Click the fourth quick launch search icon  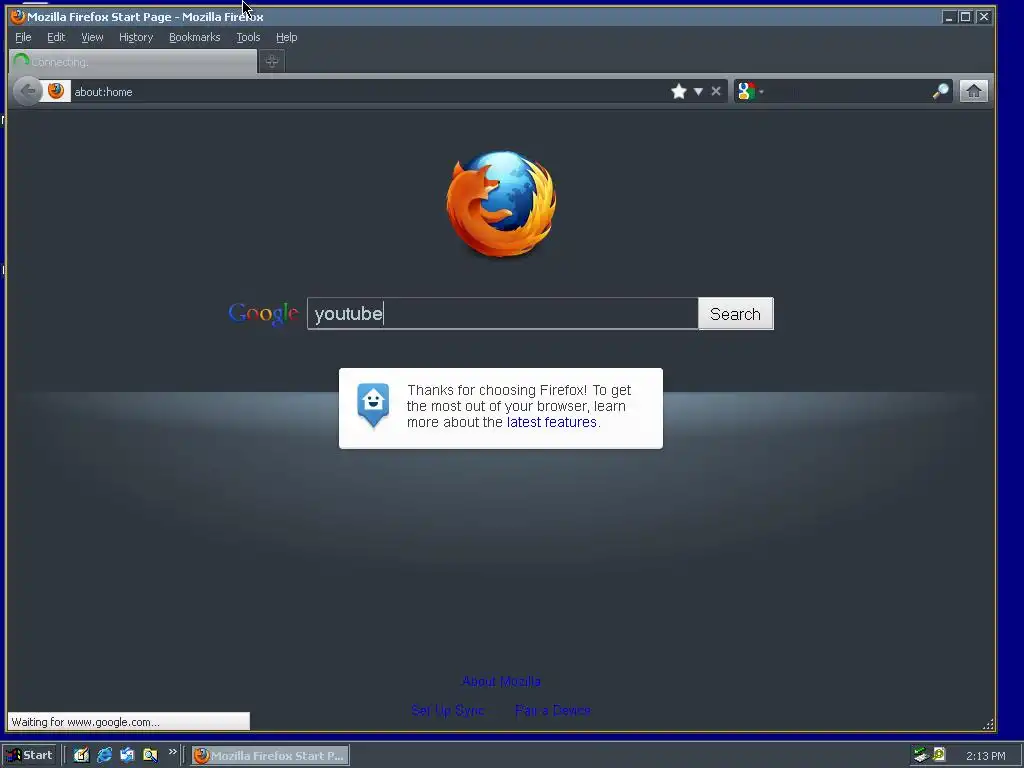click(150, 755)
